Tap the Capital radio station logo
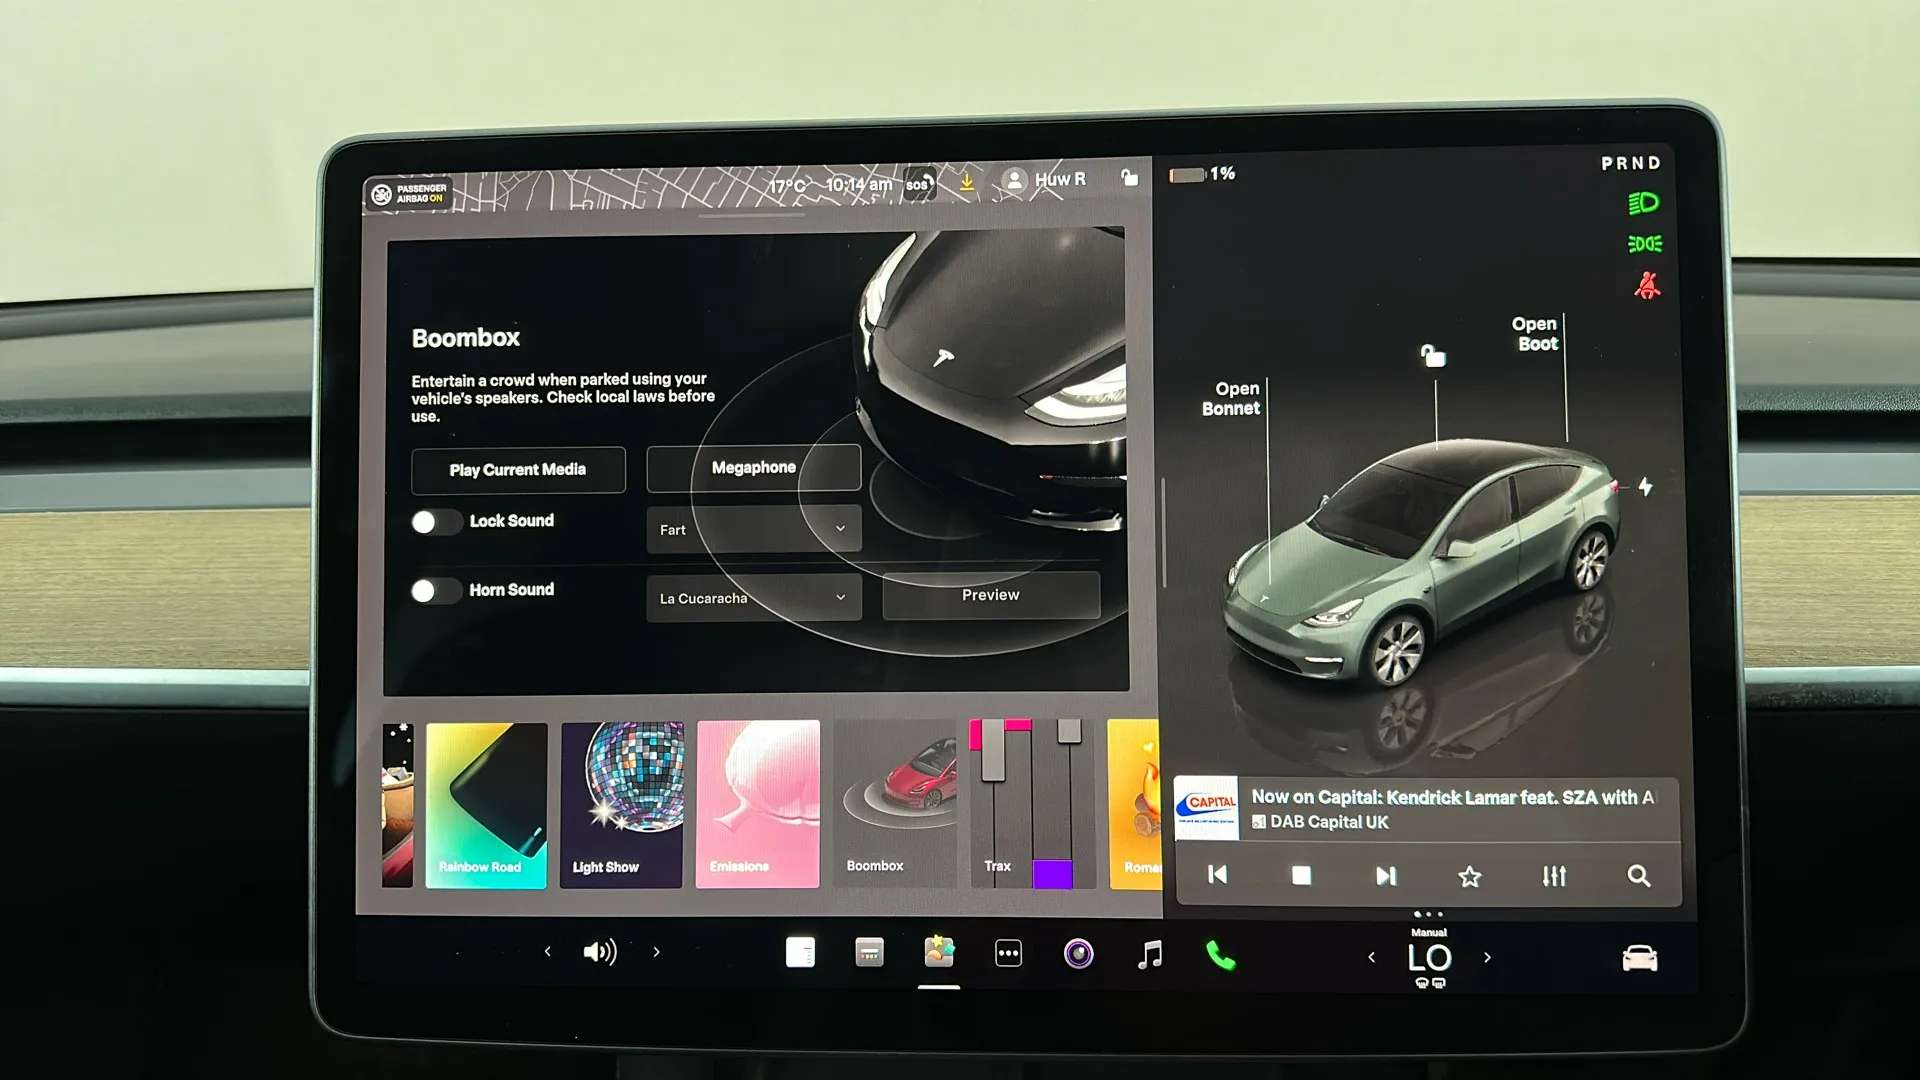Image resolution: width=1920 pixels, height=1080 pixels. [1207, 808]
